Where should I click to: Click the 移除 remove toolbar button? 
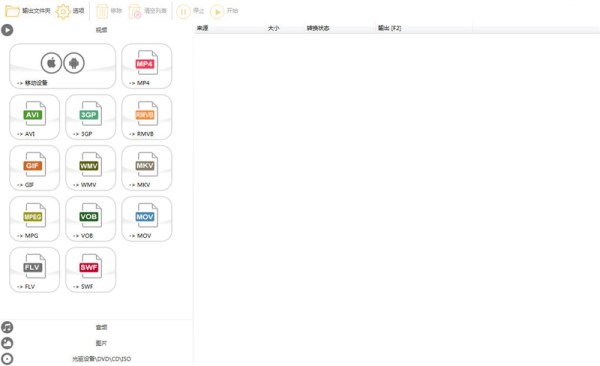(x=109, y=11)
